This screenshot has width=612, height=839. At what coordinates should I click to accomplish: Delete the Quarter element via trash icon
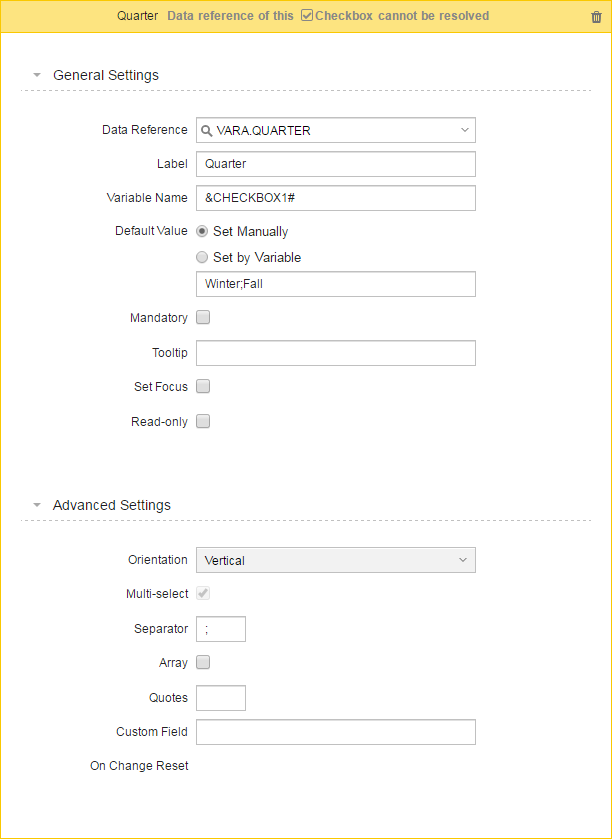pos(596,17)
